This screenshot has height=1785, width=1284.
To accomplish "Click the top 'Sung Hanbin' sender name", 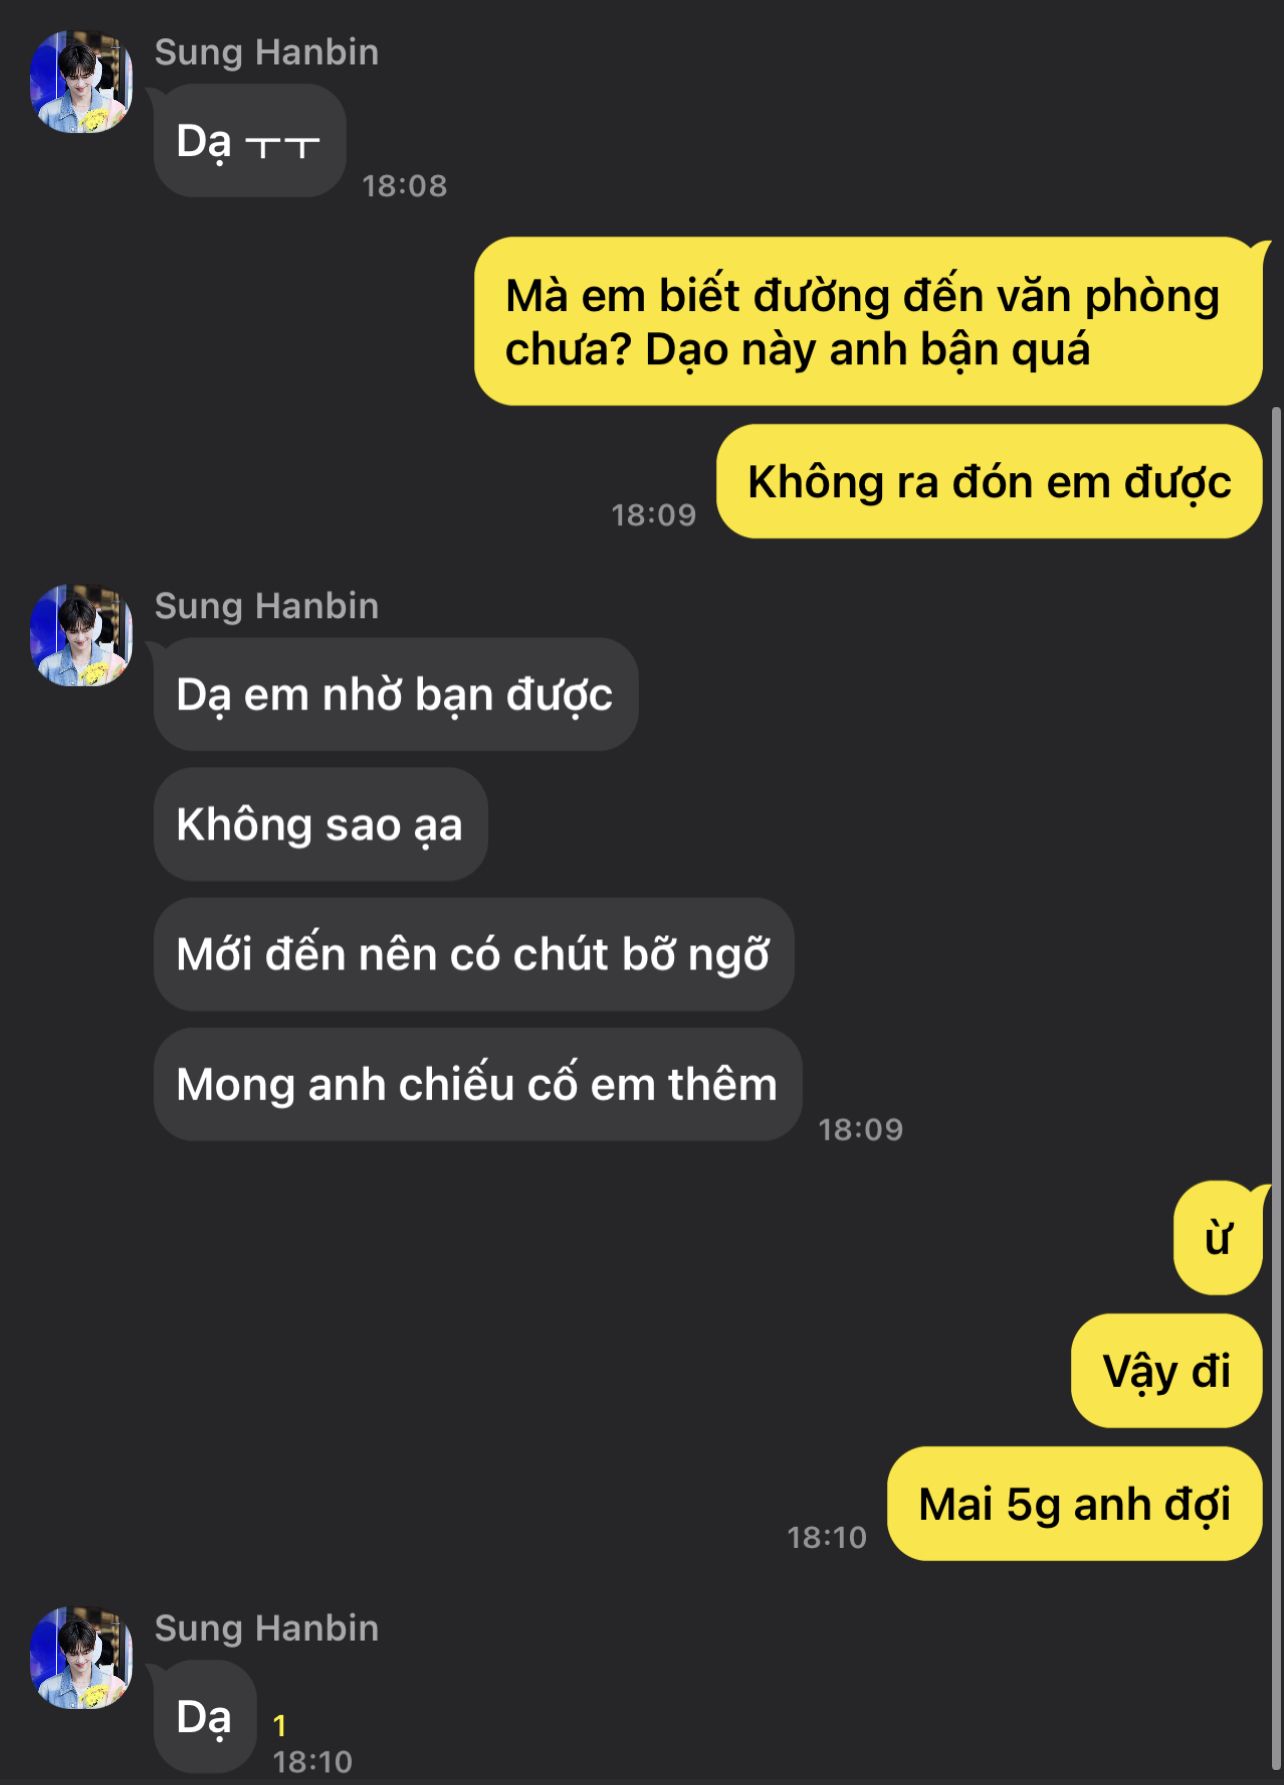I will [267, 52].
